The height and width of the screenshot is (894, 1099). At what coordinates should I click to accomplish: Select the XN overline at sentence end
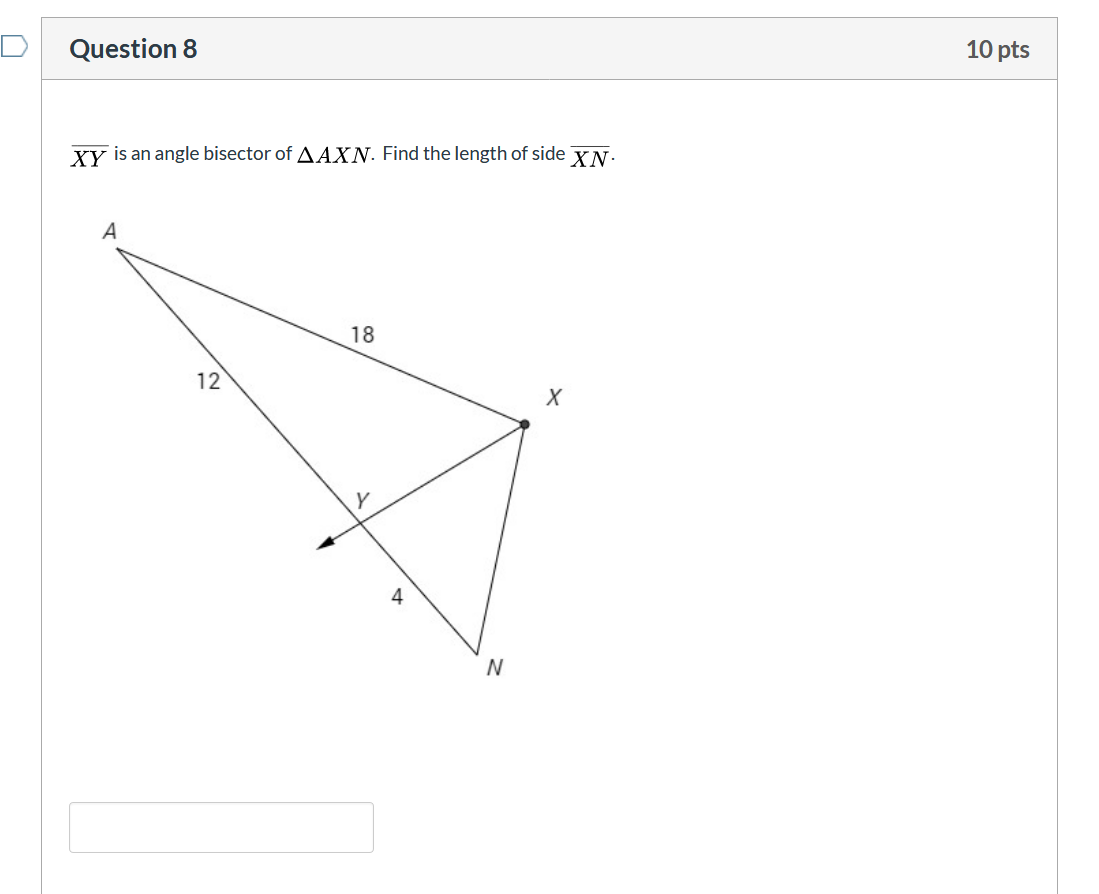pos(590,155)
